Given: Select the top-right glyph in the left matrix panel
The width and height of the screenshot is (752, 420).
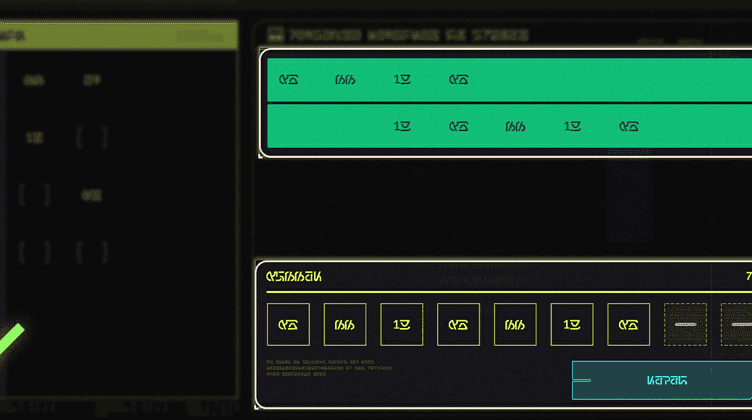Looking at the screenshot, I should tap(92, 81).
